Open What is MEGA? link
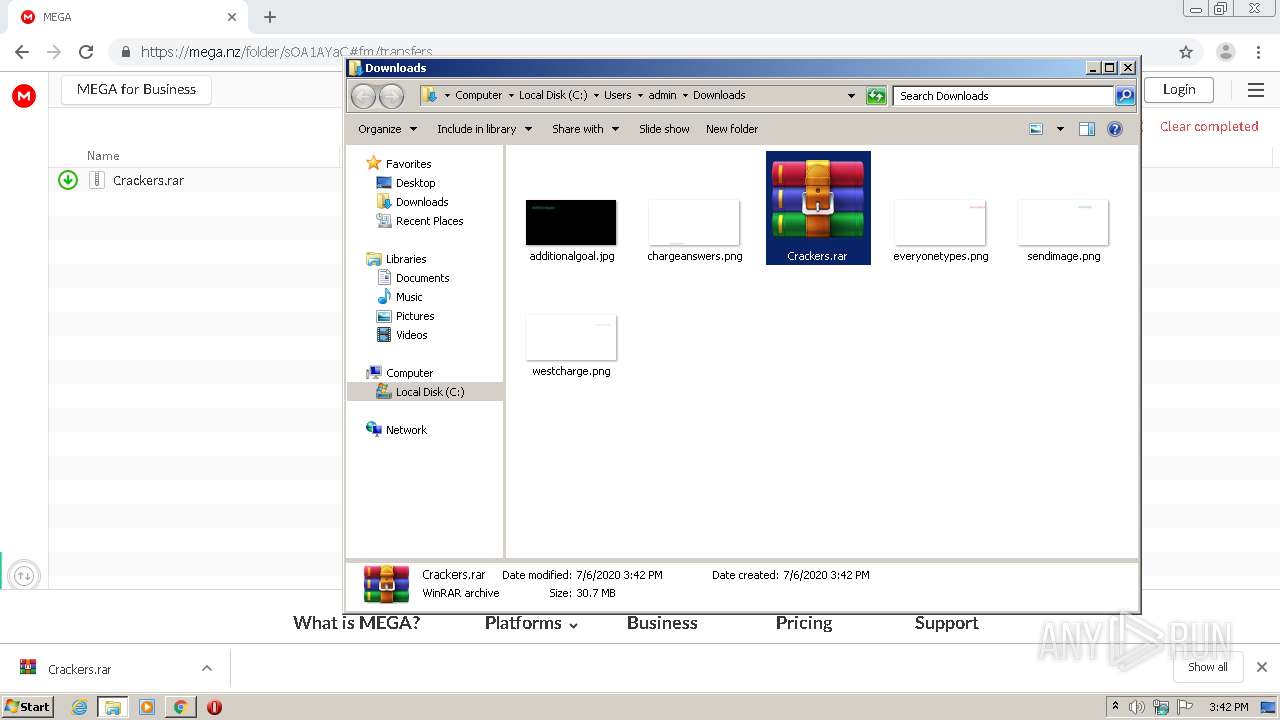The height and width of the screenshot is (720, 1280). click(x=356, y=623)
